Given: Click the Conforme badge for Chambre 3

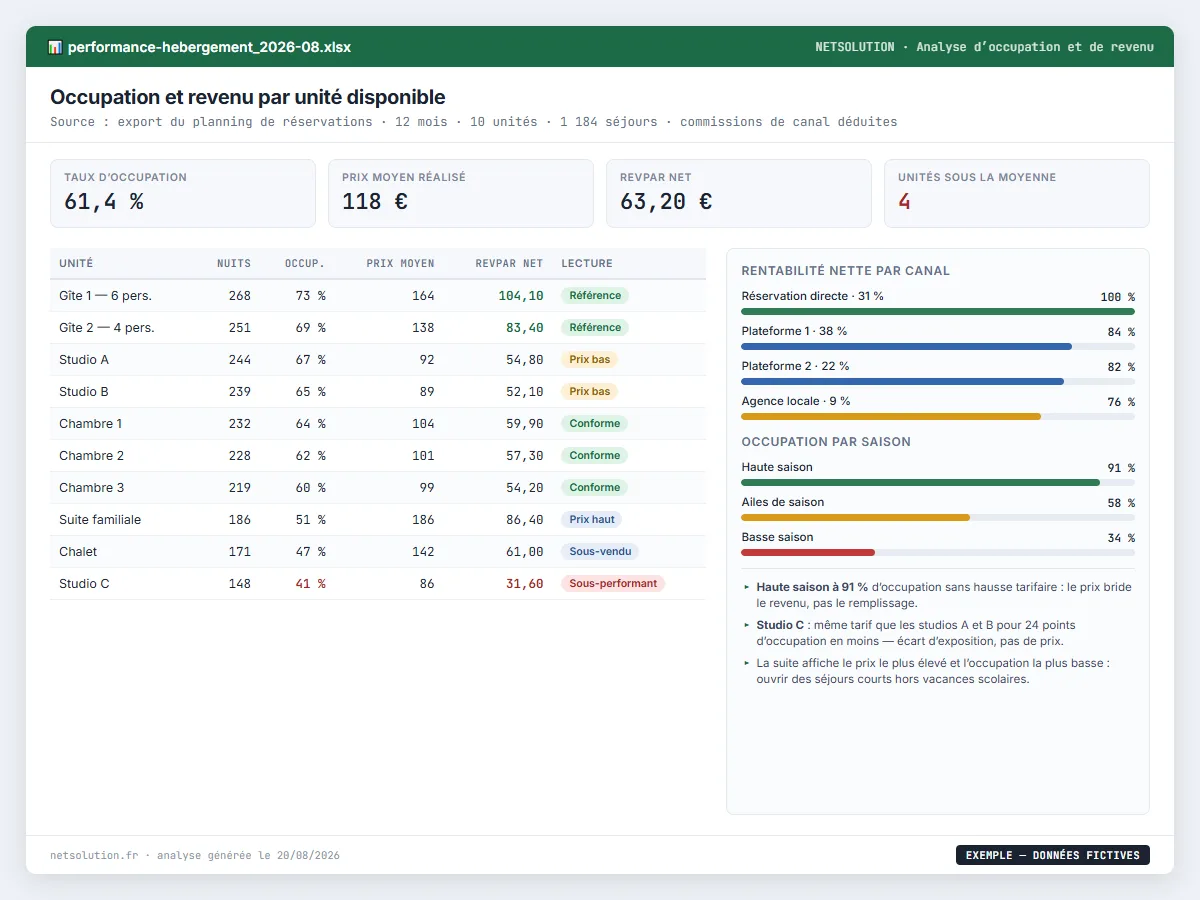Looking at the screenshot, I should pyautogui.click(x=595, y=488).
